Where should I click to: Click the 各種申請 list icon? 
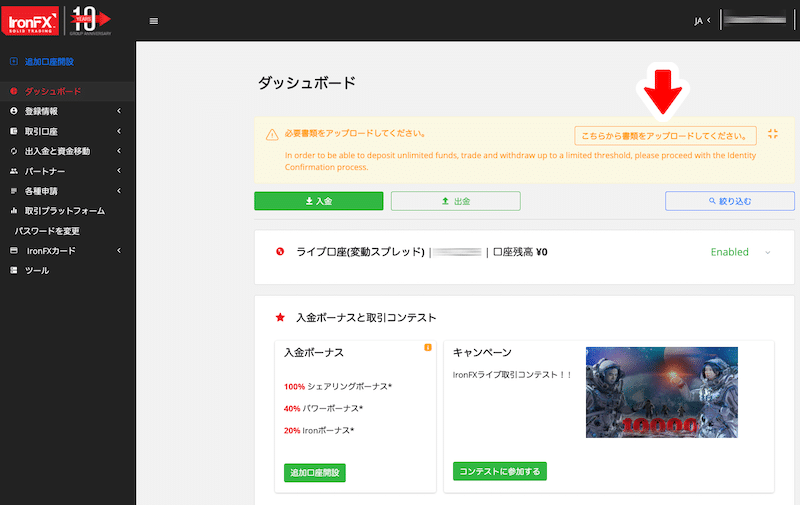tap(14, 191)
